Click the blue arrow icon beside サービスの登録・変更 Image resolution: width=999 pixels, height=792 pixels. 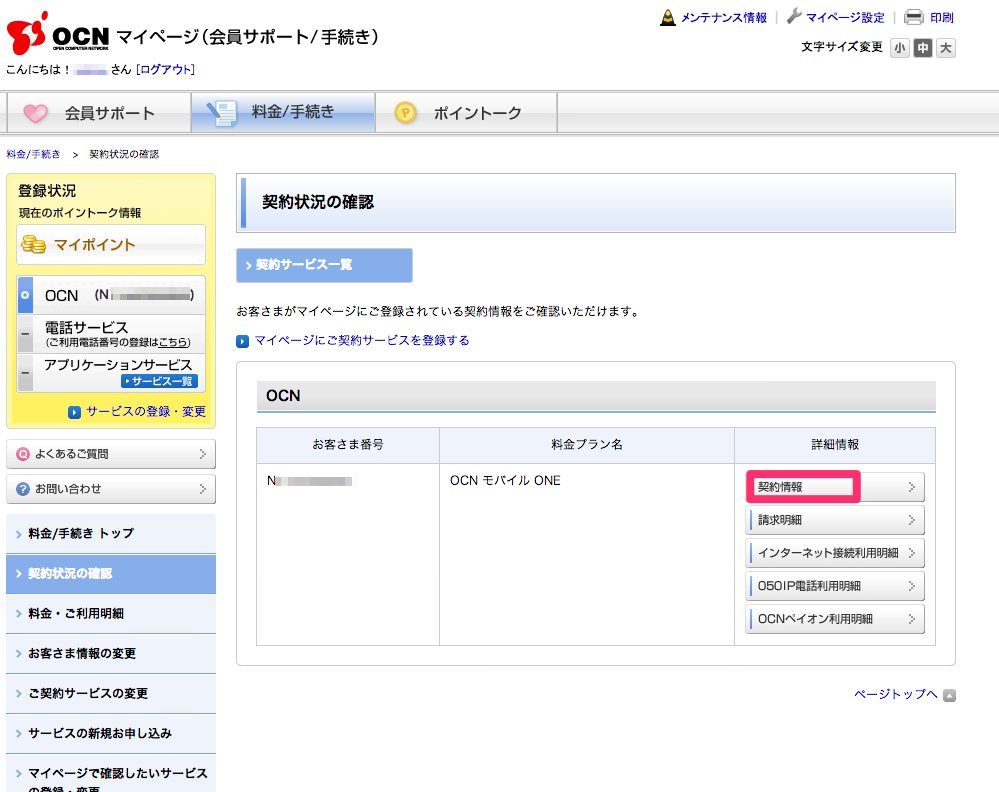pos(75,412)
